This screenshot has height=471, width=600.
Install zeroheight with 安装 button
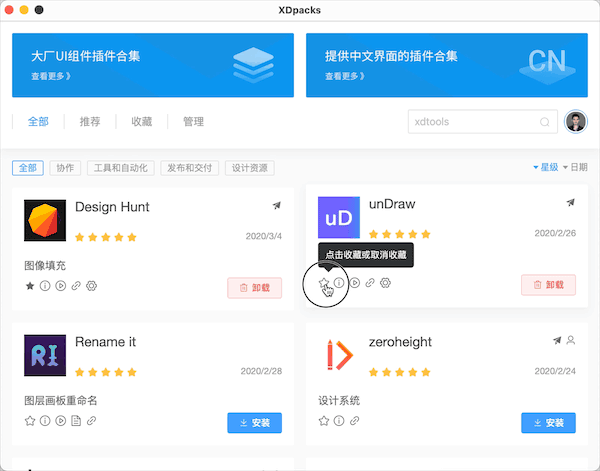coord(548,423)
